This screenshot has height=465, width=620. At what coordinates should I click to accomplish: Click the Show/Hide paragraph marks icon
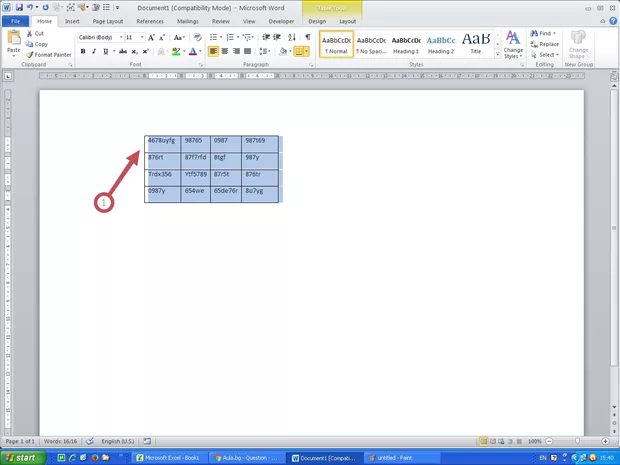308,37
